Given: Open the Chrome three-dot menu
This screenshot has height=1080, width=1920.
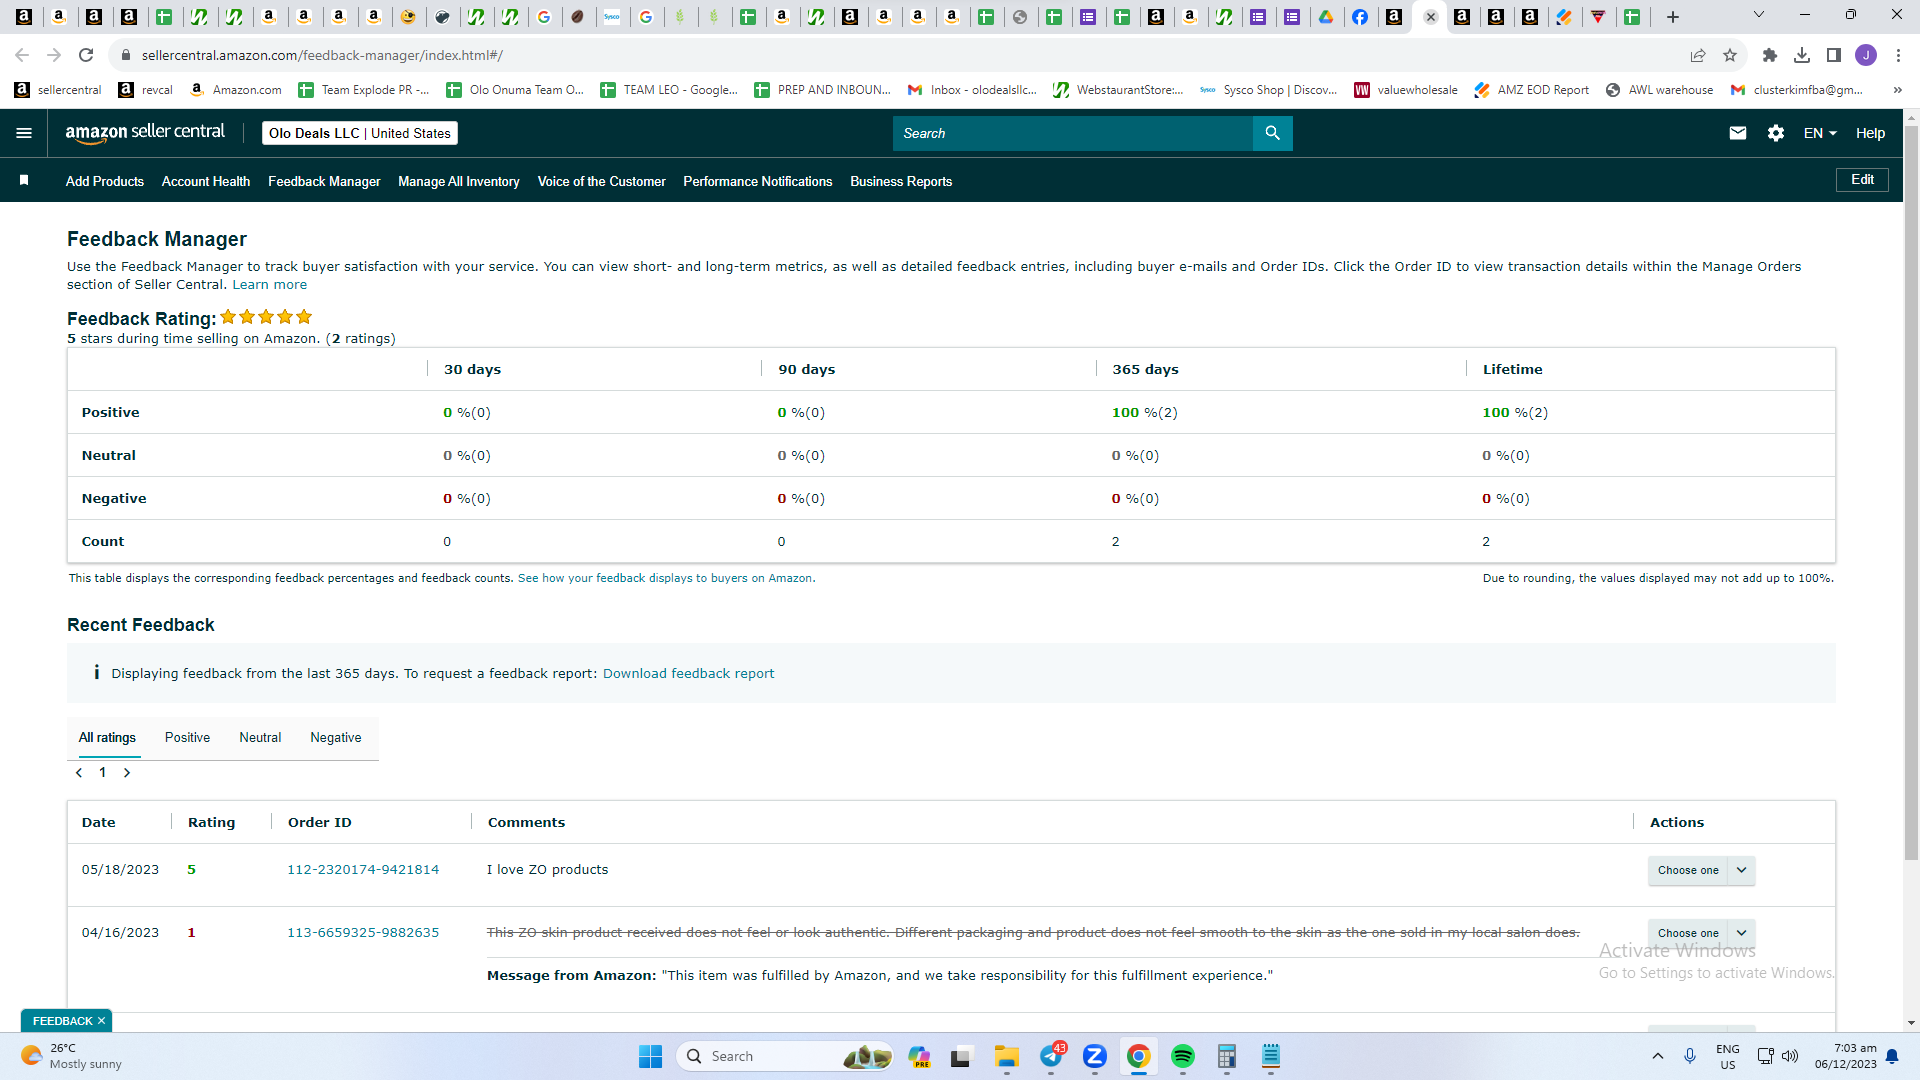Looking at the screenshot, I should [1898, 55].
